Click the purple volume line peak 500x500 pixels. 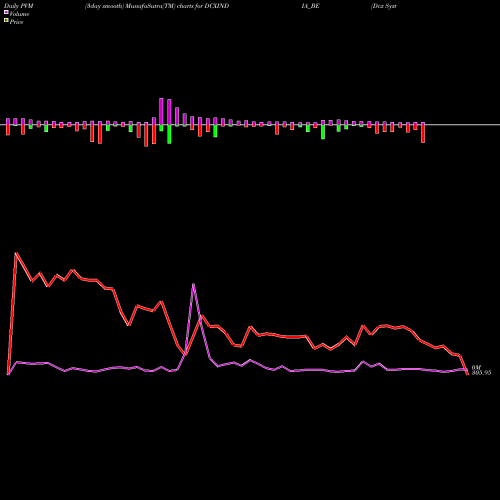pyautogui.click(x=193, y=284)
